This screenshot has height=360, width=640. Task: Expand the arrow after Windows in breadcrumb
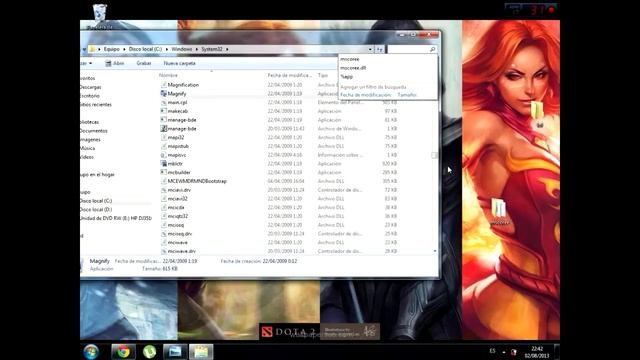(x=197, y=49)
